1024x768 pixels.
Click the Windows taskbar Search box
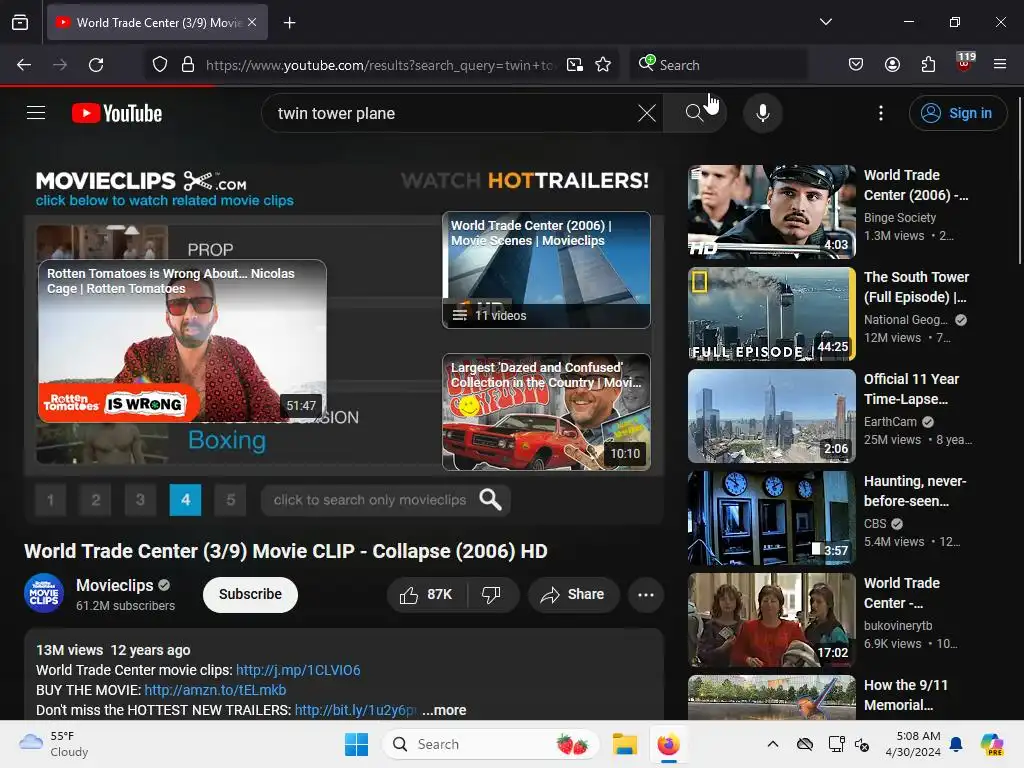coord(490,744)
